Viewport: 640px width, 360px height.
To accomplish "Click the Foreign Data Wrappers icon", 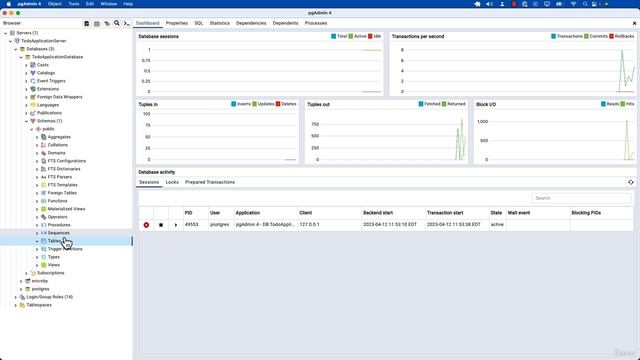I will pyautogui.click(x=33, y=97).
